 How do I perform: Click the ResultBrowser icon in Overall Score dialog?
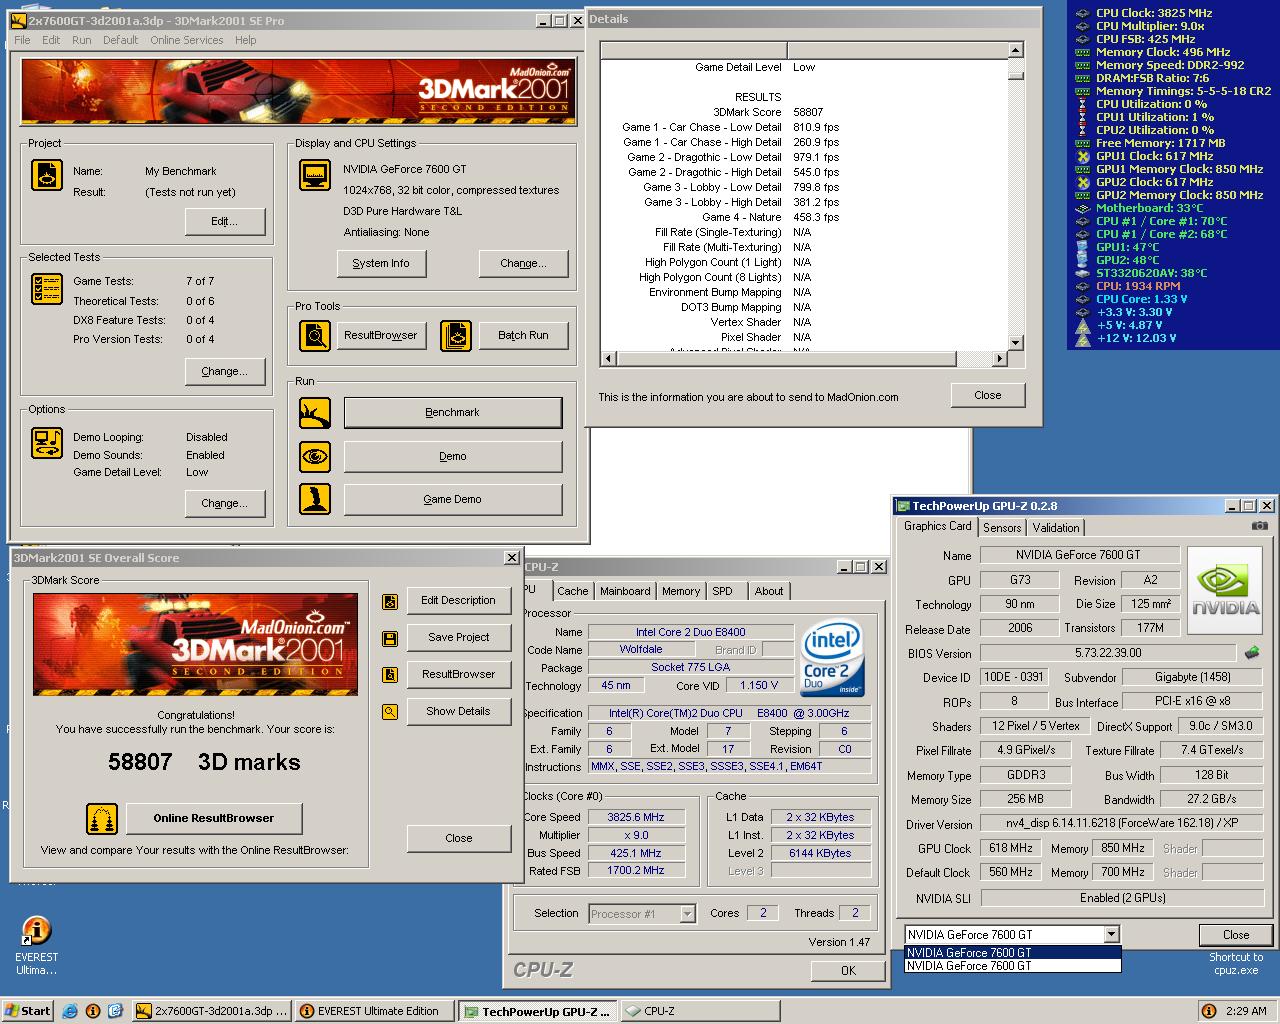[x=390, y=675]
